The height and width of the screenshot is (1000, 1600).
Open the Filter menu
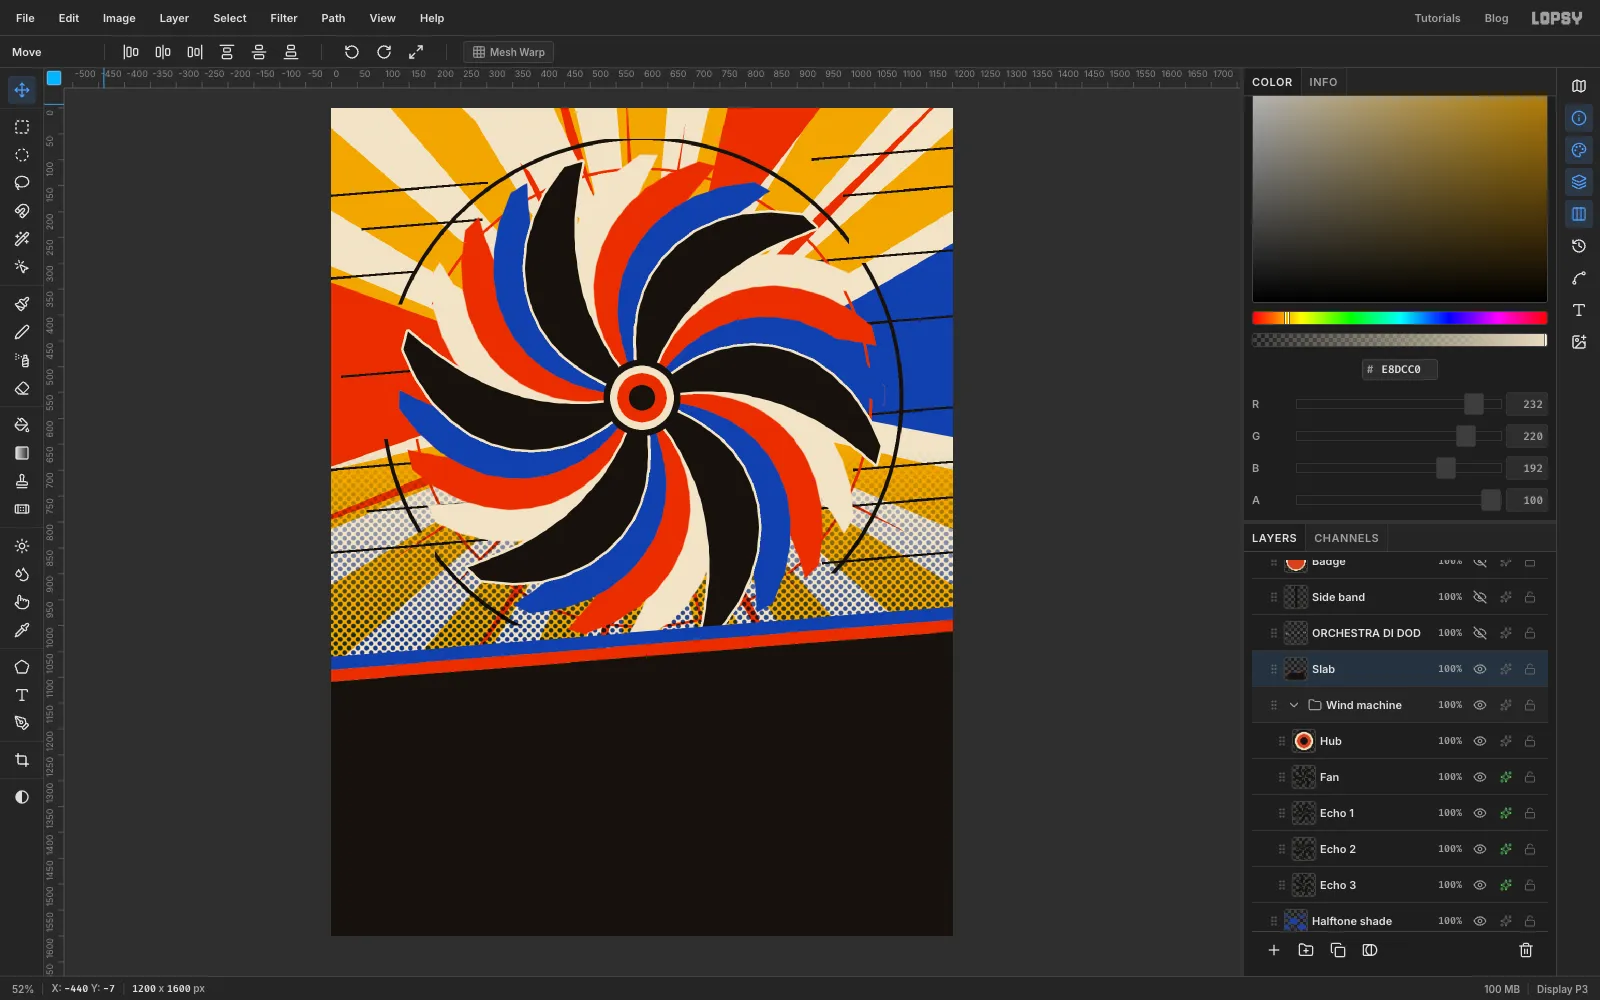[x=284, y=18]
